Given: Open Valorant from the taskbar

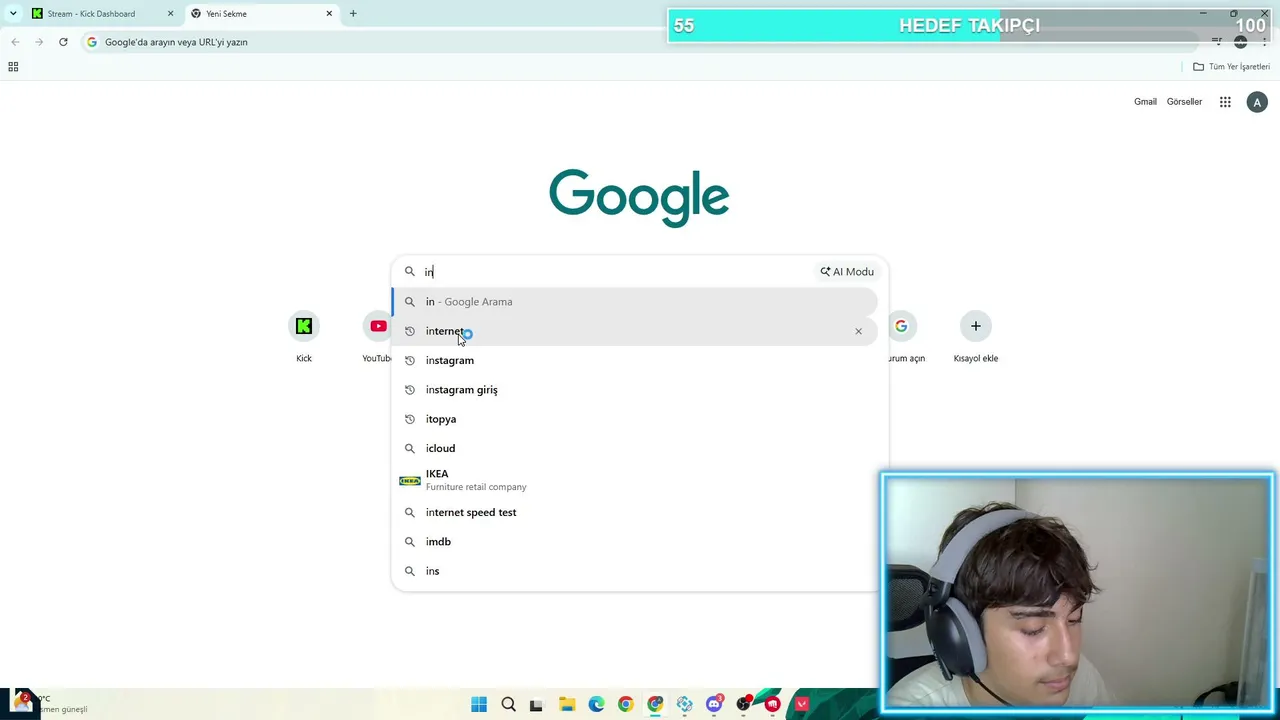Looking at the screenshot, I should pyautogui.click(x=802, y=704).
